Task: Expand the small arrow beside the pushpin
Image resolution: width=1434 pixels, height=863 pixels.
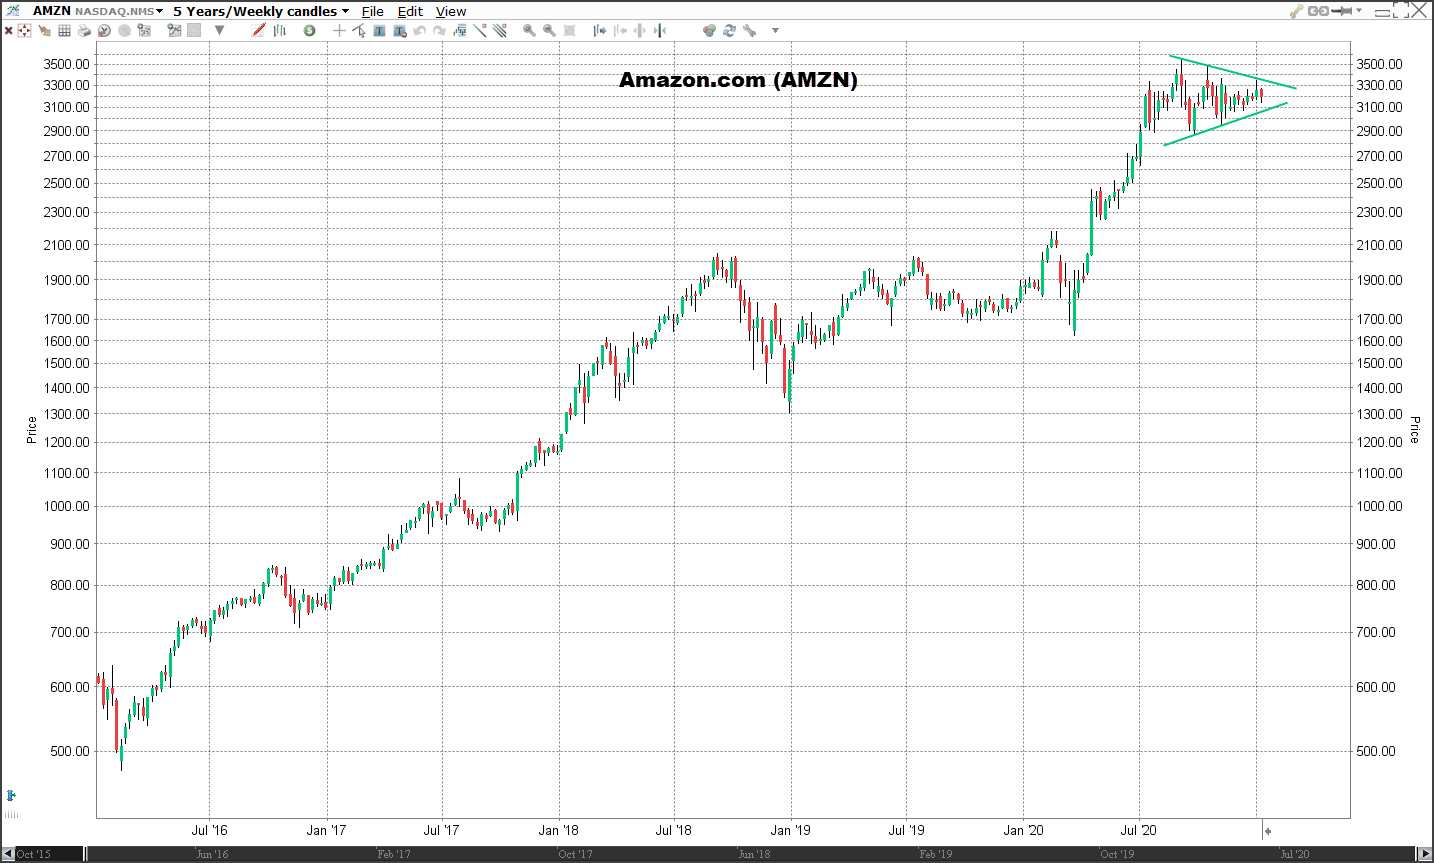Action: point(1359,11)
